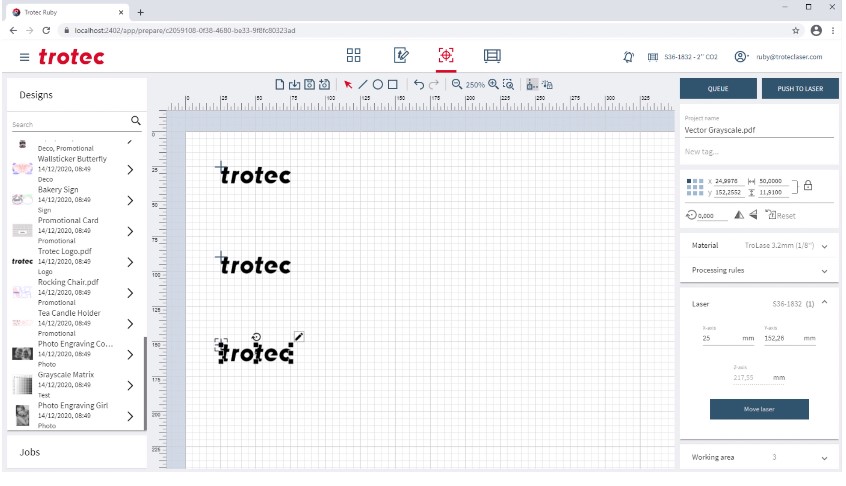Select the line drawing tool
846x486 pixels.
363,85
